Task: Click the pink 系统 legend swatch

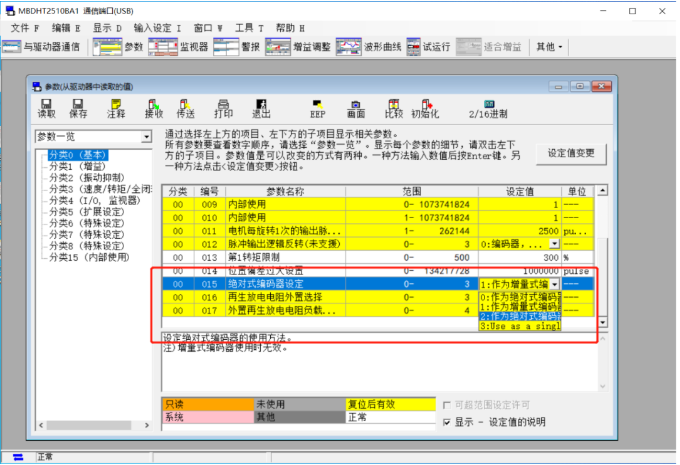Action: 208,417
